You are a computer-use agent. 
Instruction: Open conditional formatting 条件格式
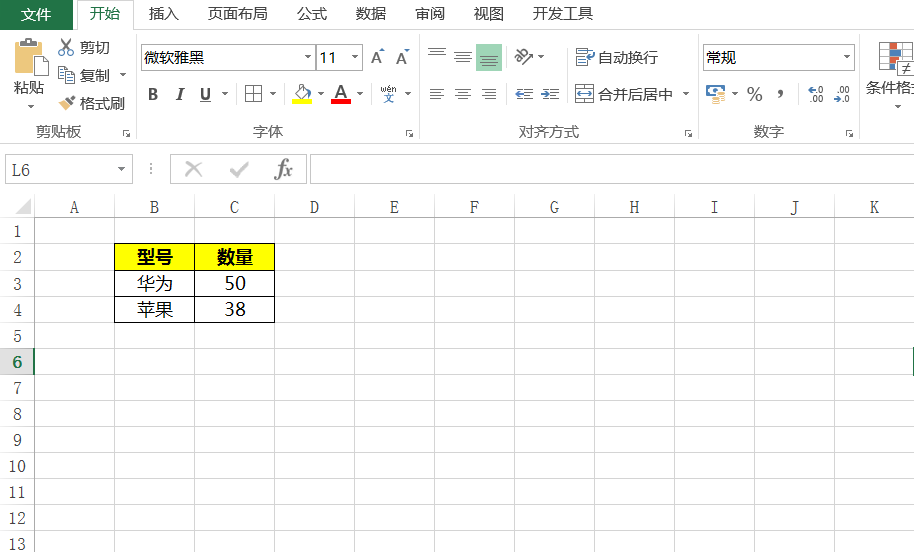[x=890, y=75]
